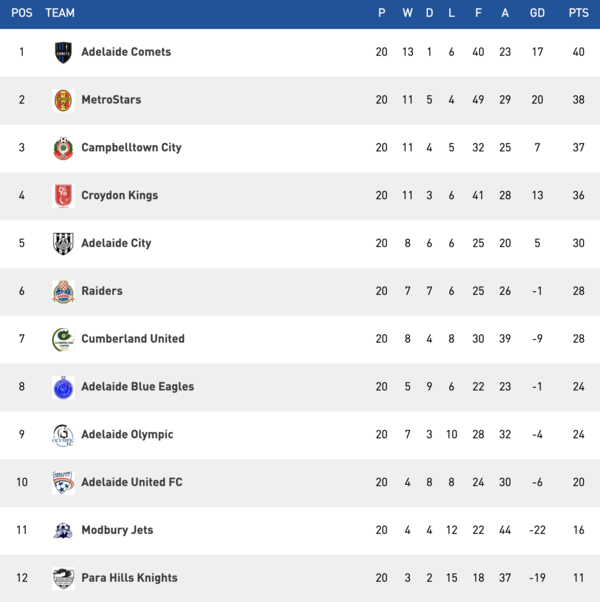600x602 pixels.
Task: Click the Adelaide Olympic club logo
Action: point(63,435)
